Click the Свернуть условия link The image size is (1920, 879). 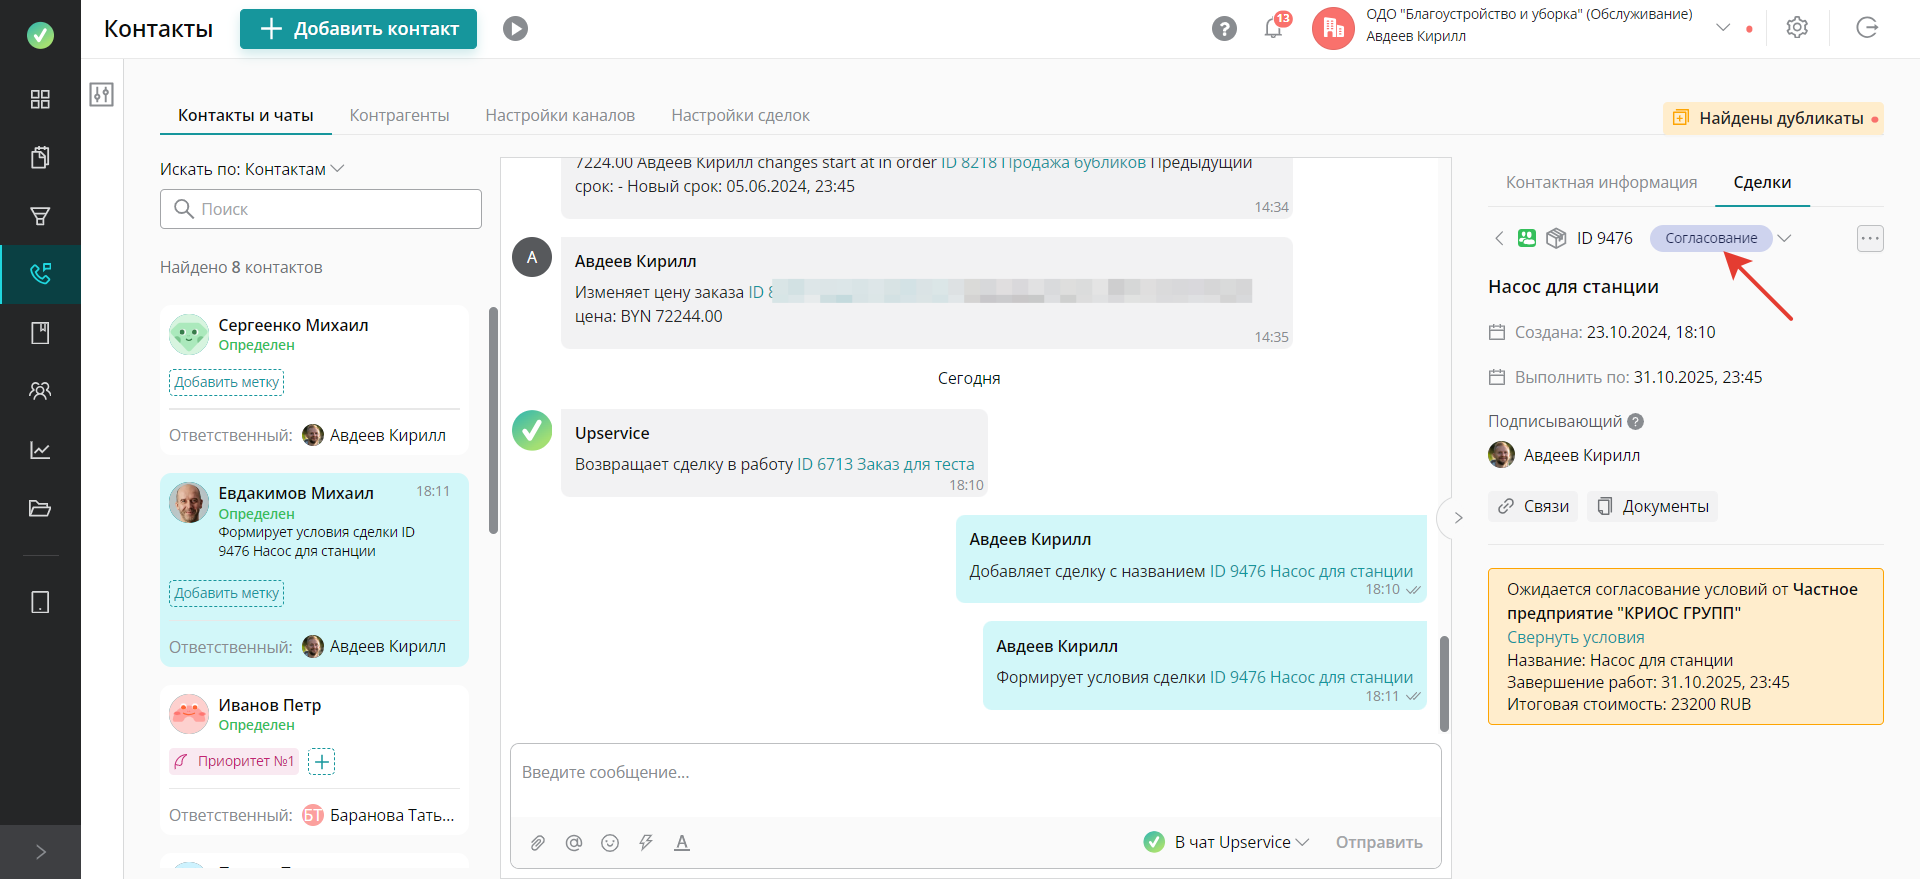coord(1575,637)
